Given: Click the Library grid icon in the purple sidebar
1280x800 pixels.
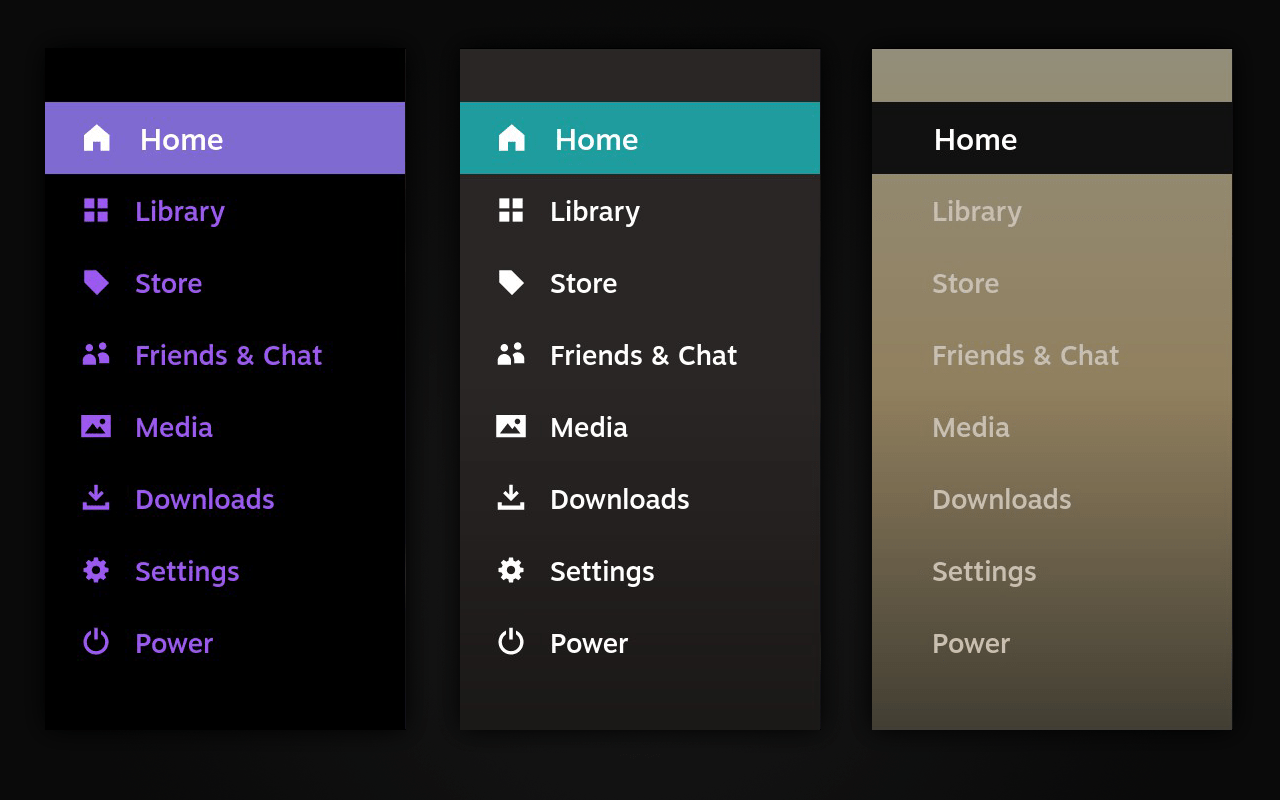Looking at the screenshot, I should pos(96,211).
